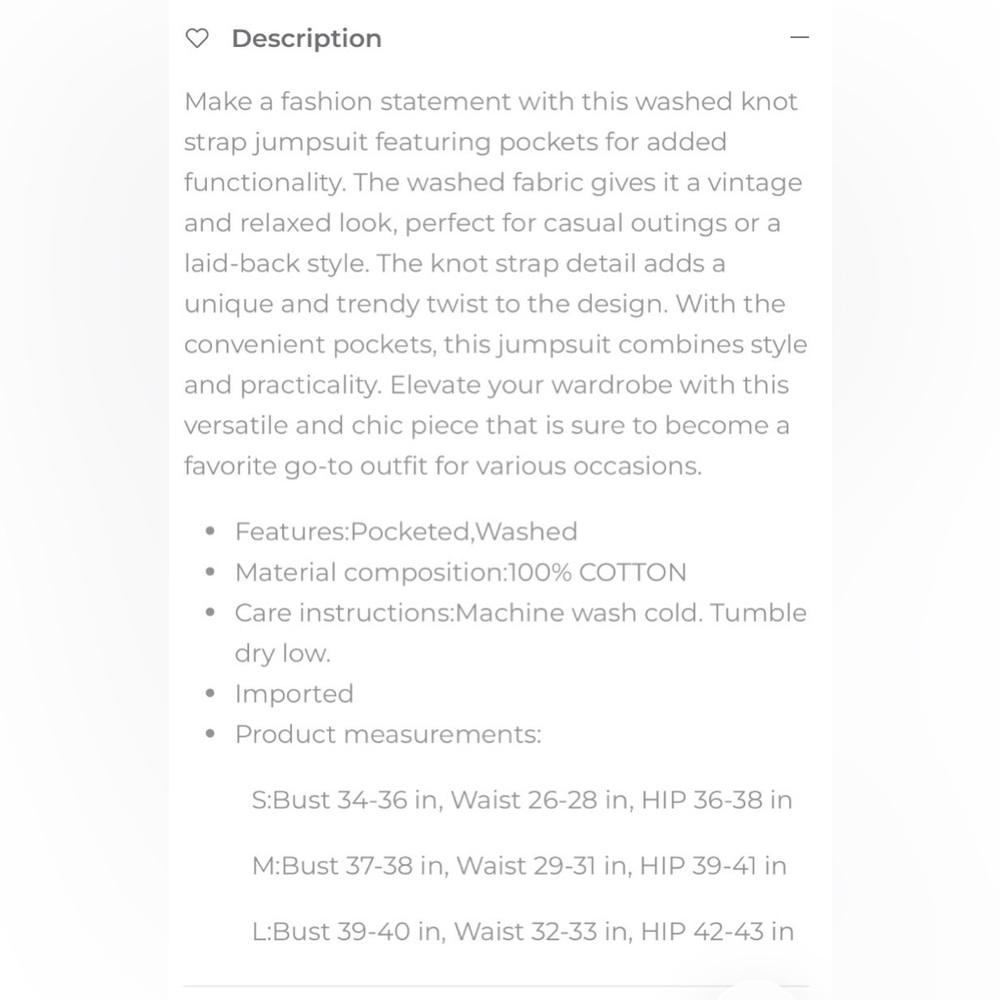Image resolution: width=1000 pixels, height=1000 pixels.
Task: Click the bullet before Material composition
Action: (210, 572)
